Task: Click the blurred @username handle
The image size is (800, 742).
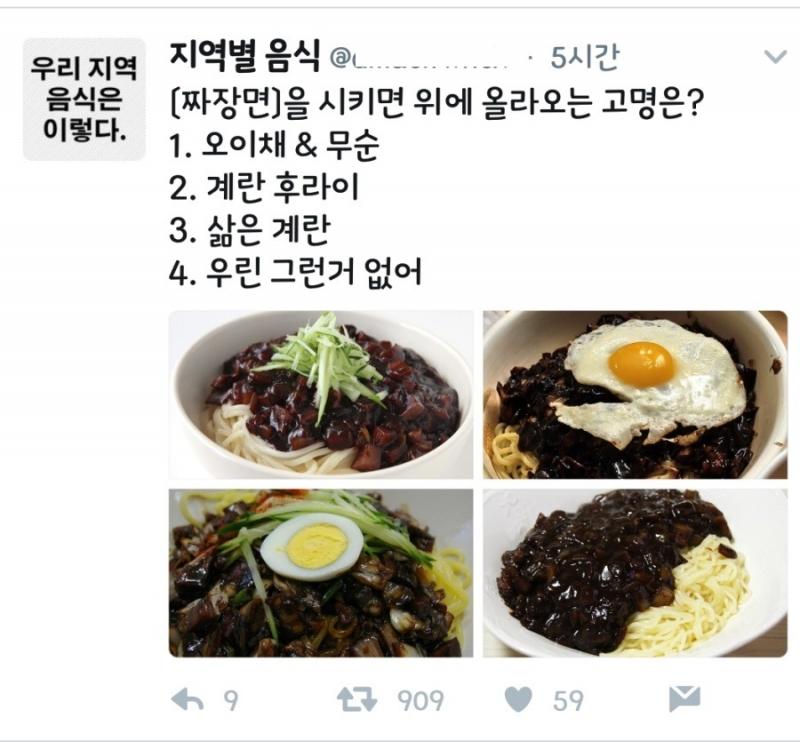Action: (421, 58)
